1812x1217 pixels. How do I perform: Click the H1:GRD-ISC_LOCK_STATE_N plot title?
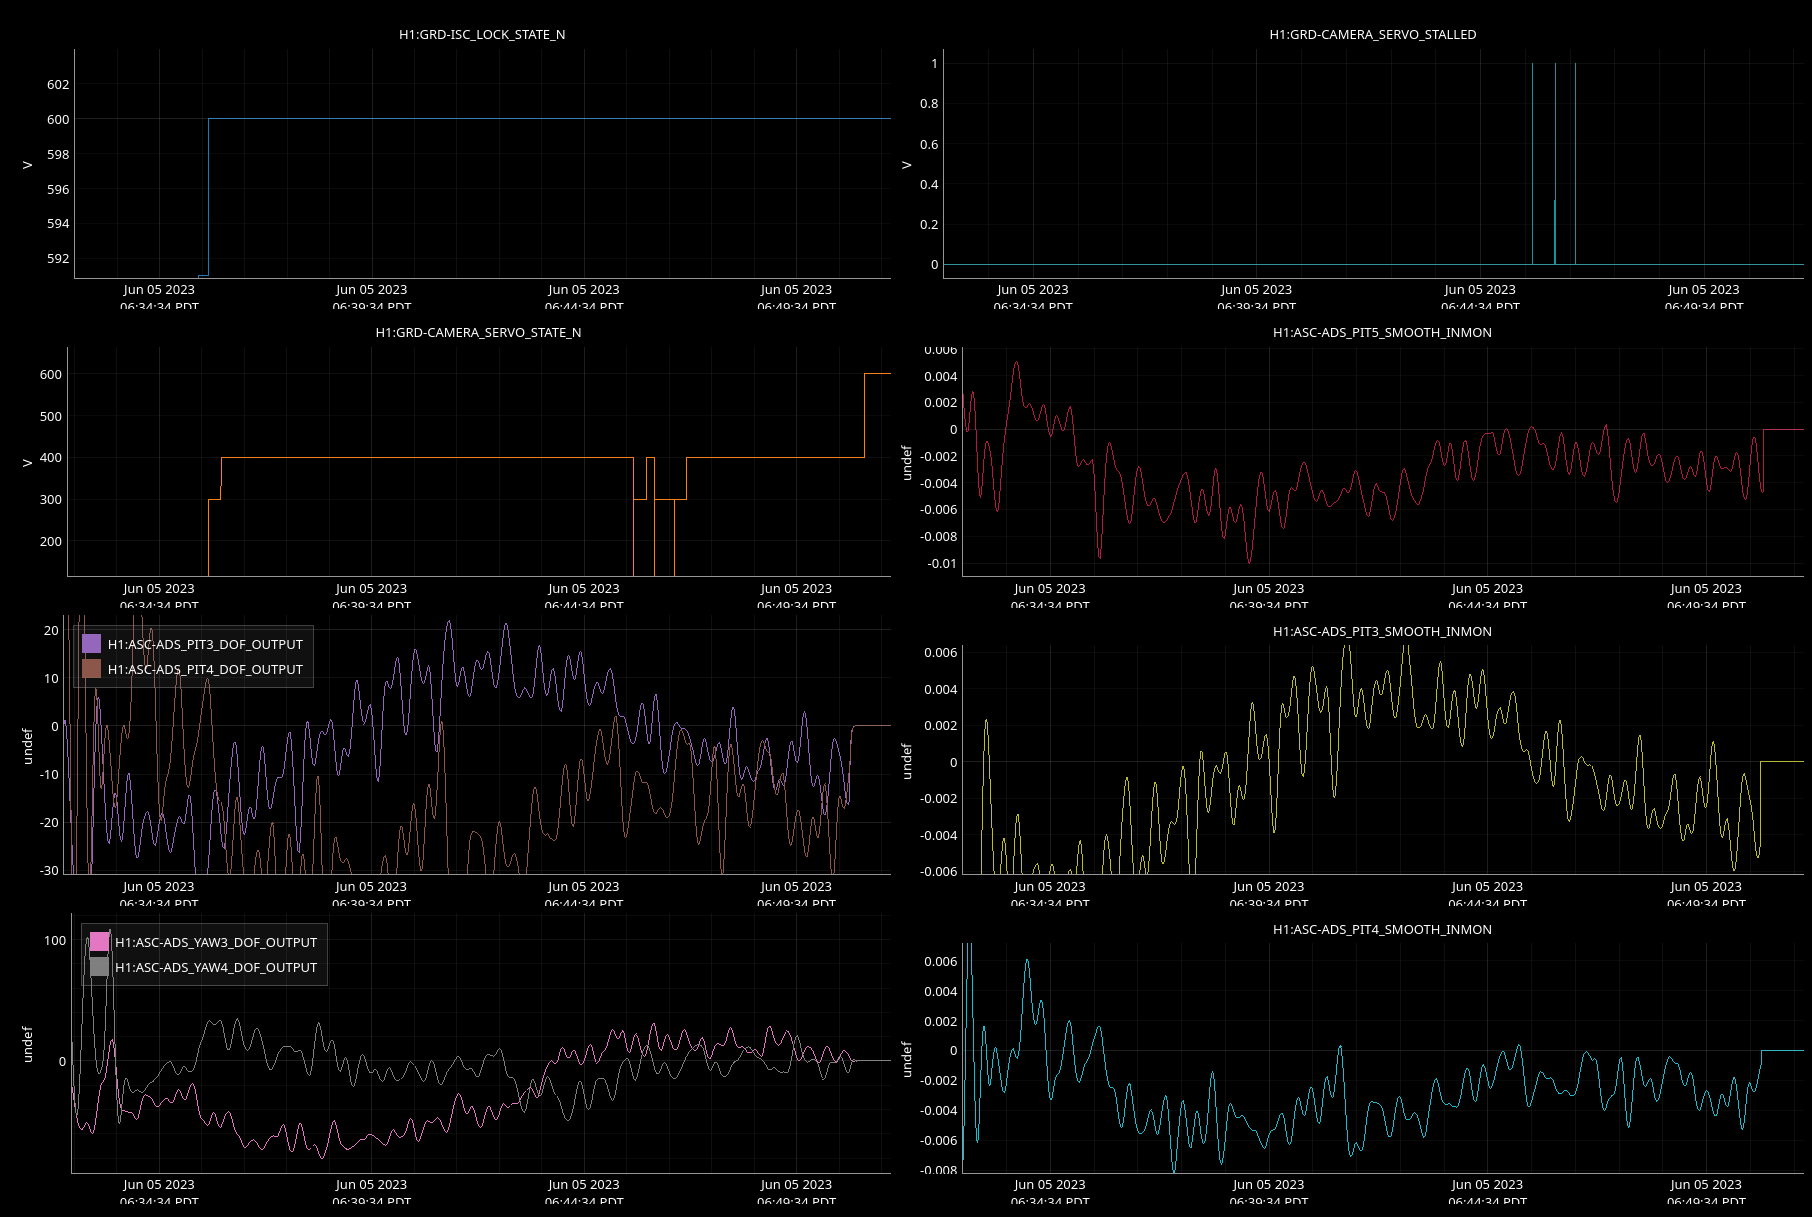[482, 34]
